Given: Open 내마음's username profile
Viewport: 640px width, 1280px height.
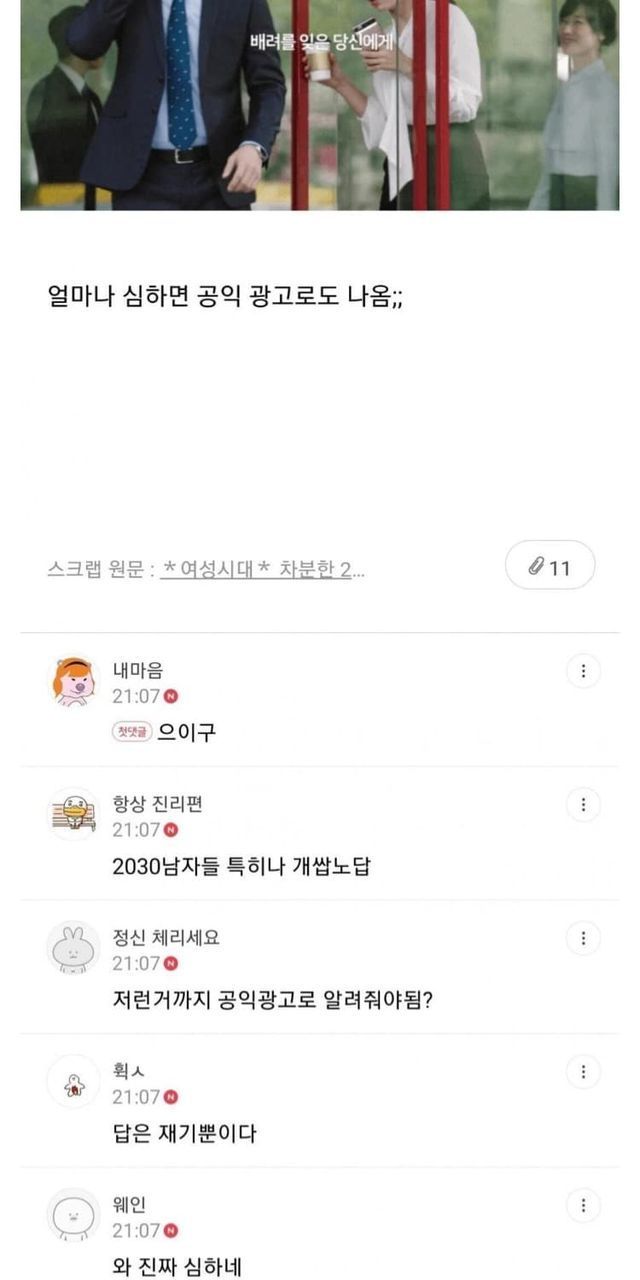Looking at the screenshot, I should coord(137,671).
